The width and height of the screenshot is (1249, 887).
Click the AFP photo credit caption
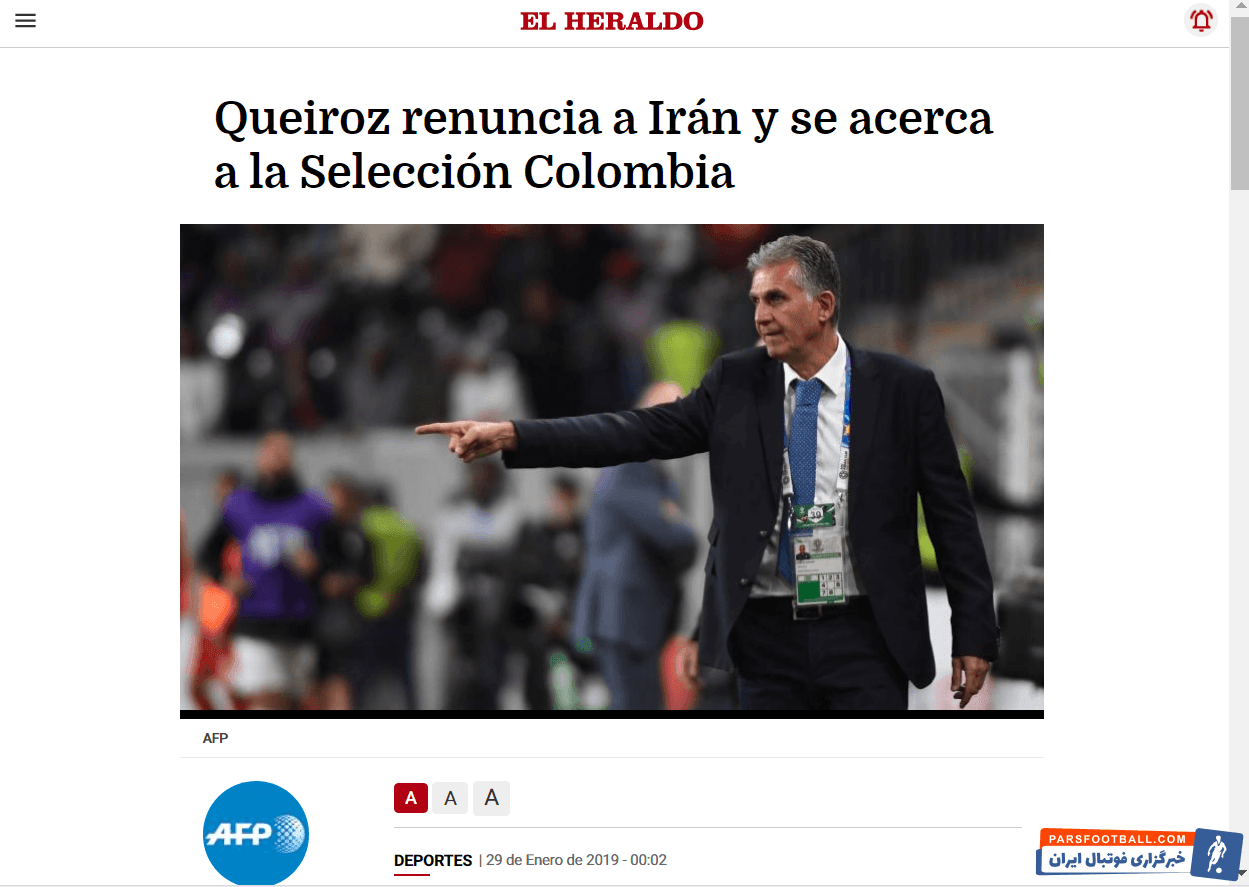tap(215, 738)
